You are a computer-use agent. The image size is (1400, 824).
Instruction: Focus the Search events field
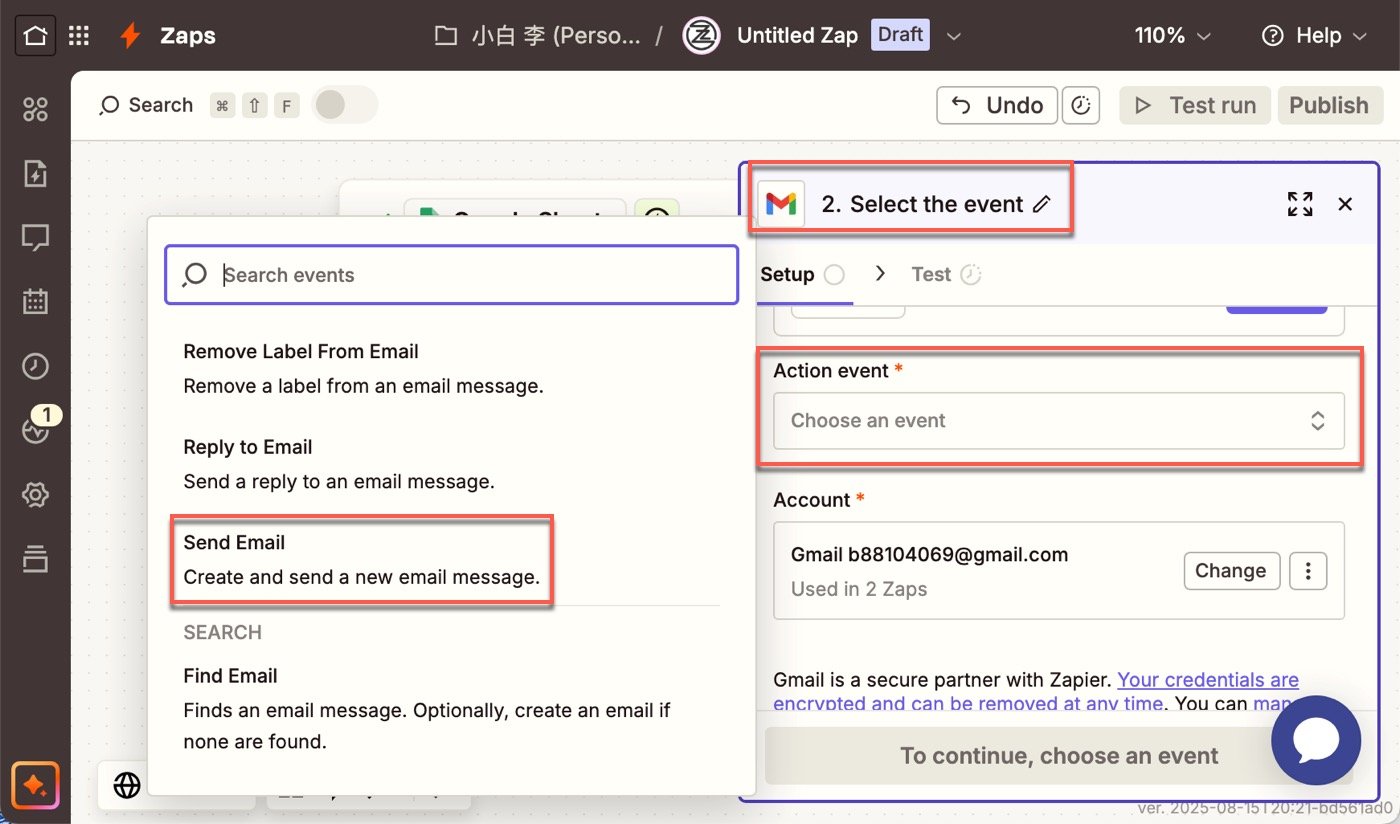point(451,275)
